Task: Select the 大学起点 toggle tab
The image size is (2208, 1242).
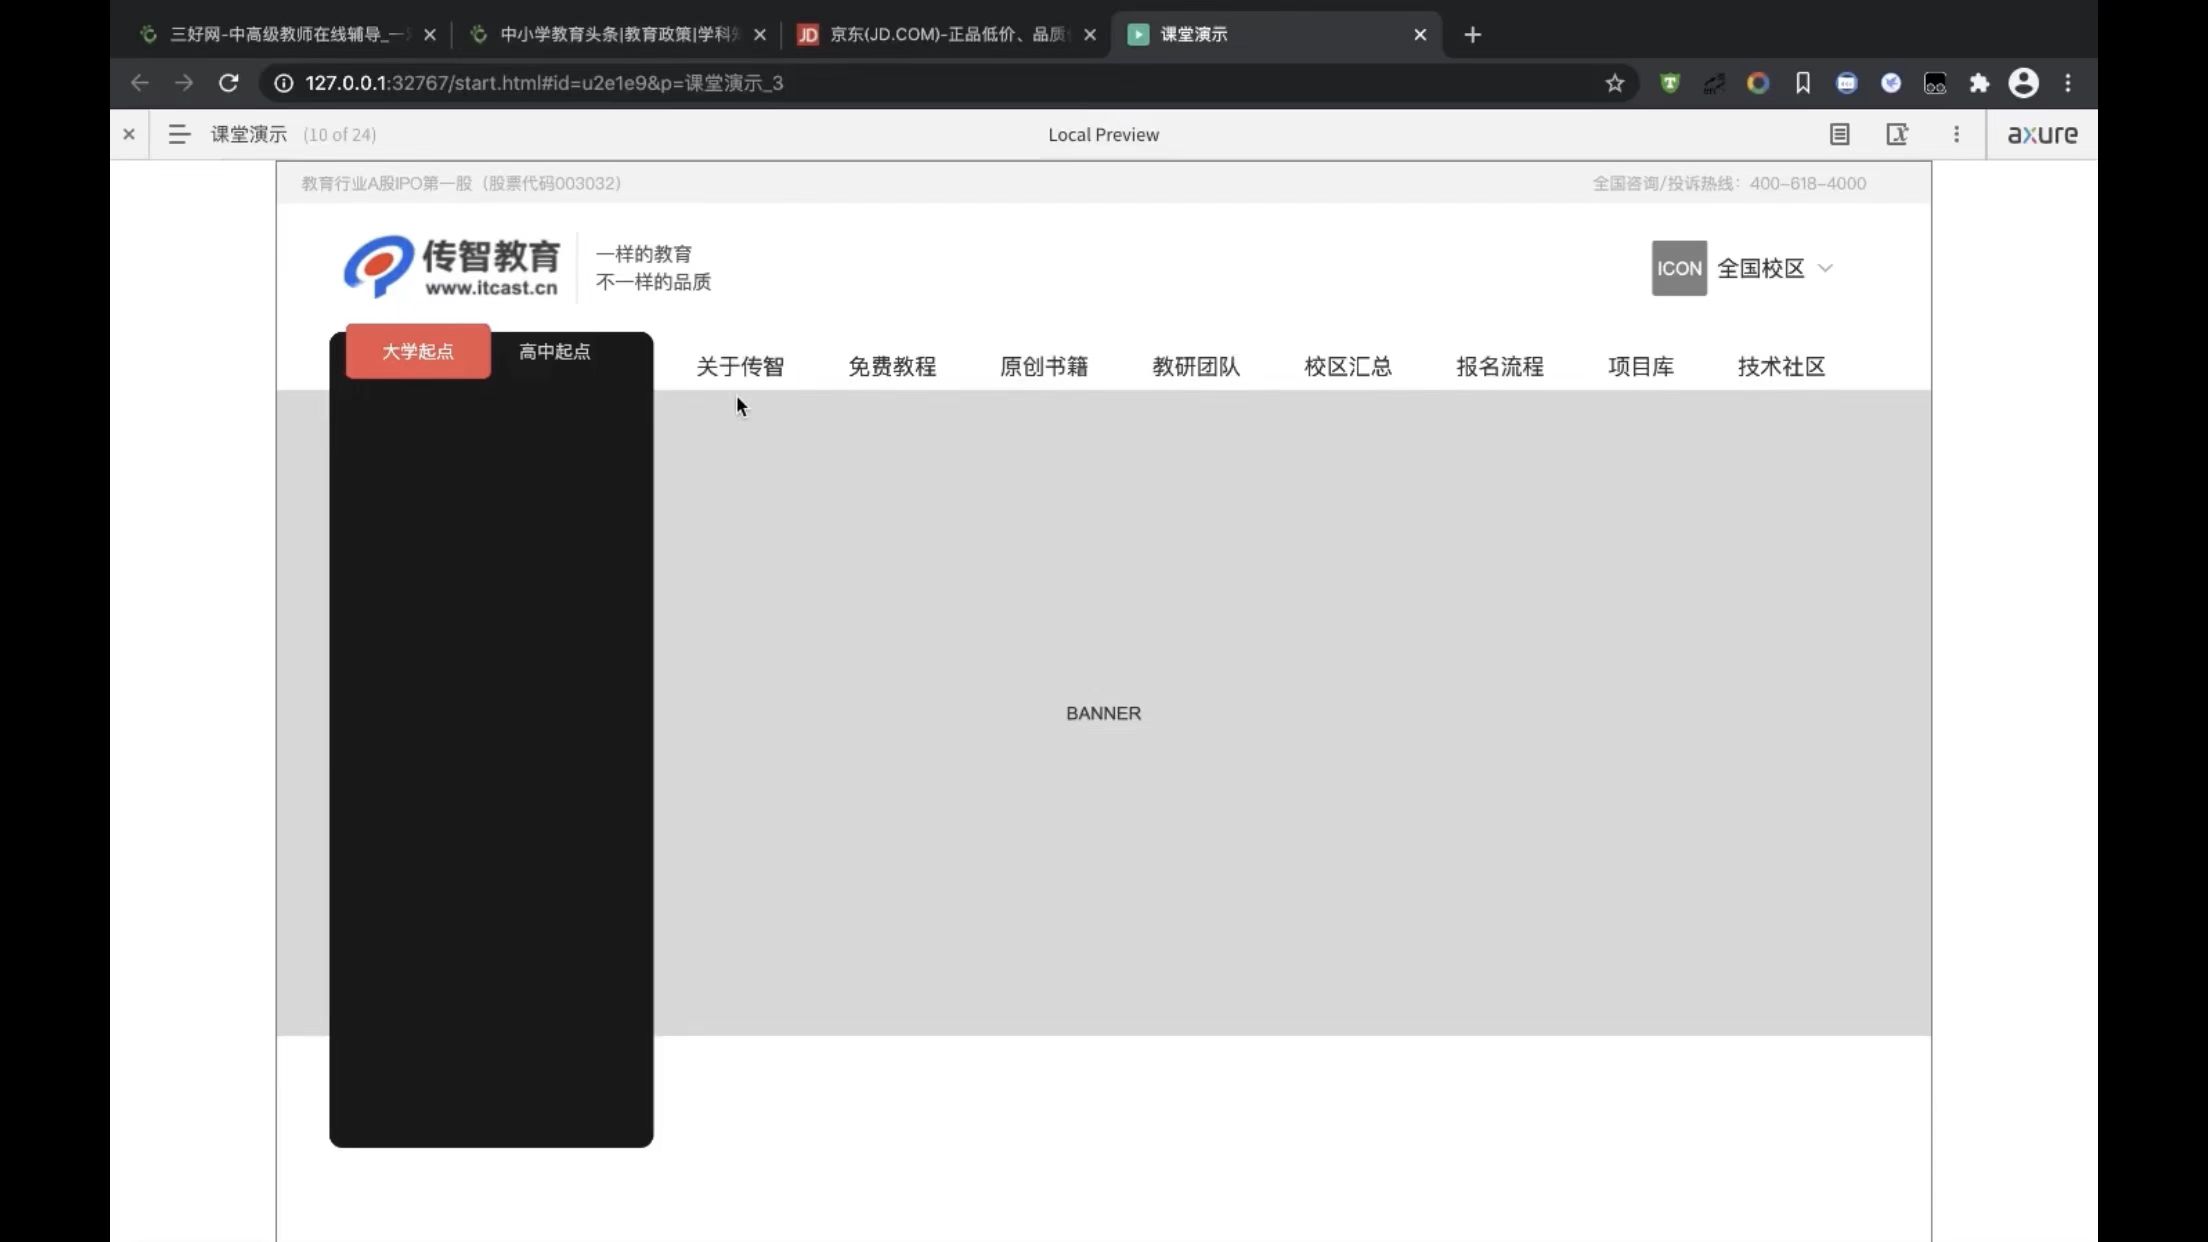Action: pyautogui.click(x=418, y=351)
